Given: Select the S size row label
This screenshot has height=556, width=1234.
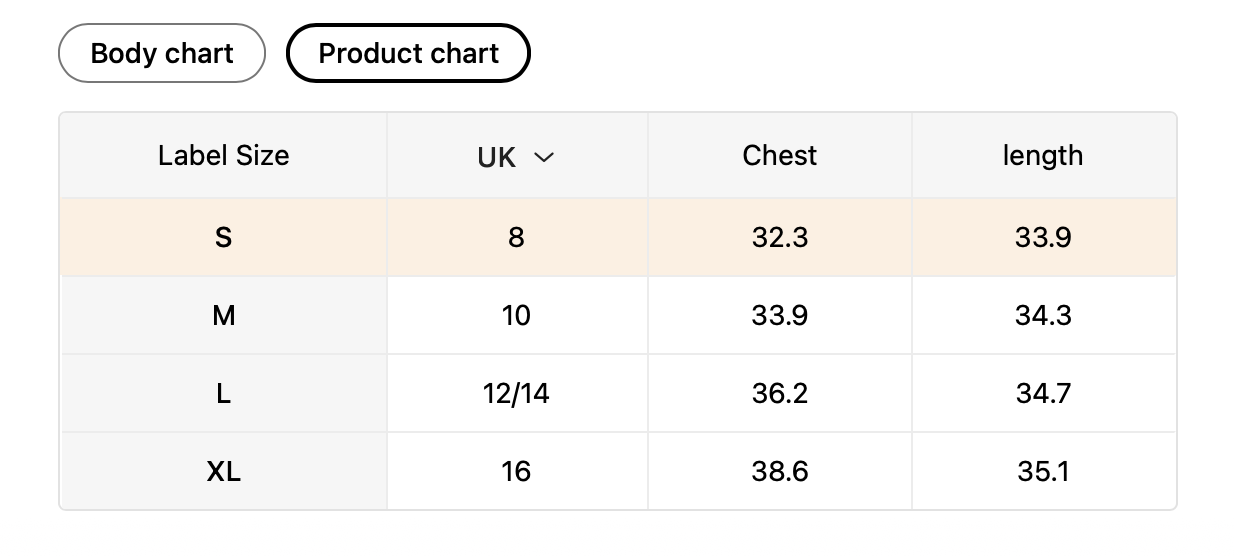Looking at the screenshot, I should click(x=223, y=238).
